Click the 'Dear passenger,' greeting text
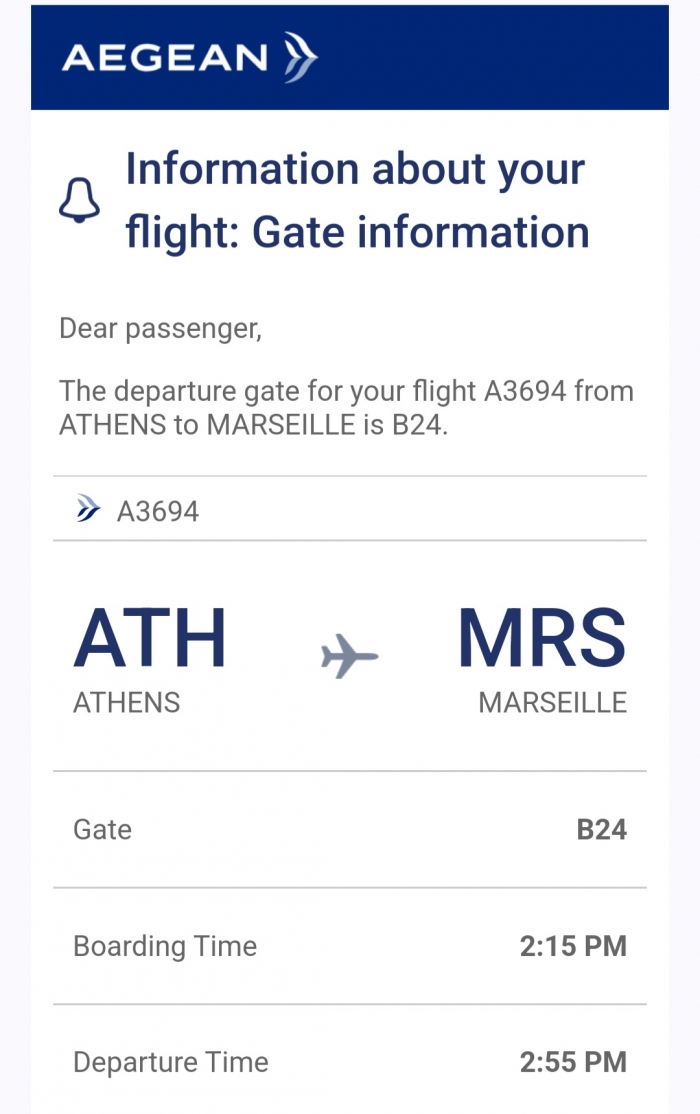700x1114 pixels. click(x=161, y=329)
